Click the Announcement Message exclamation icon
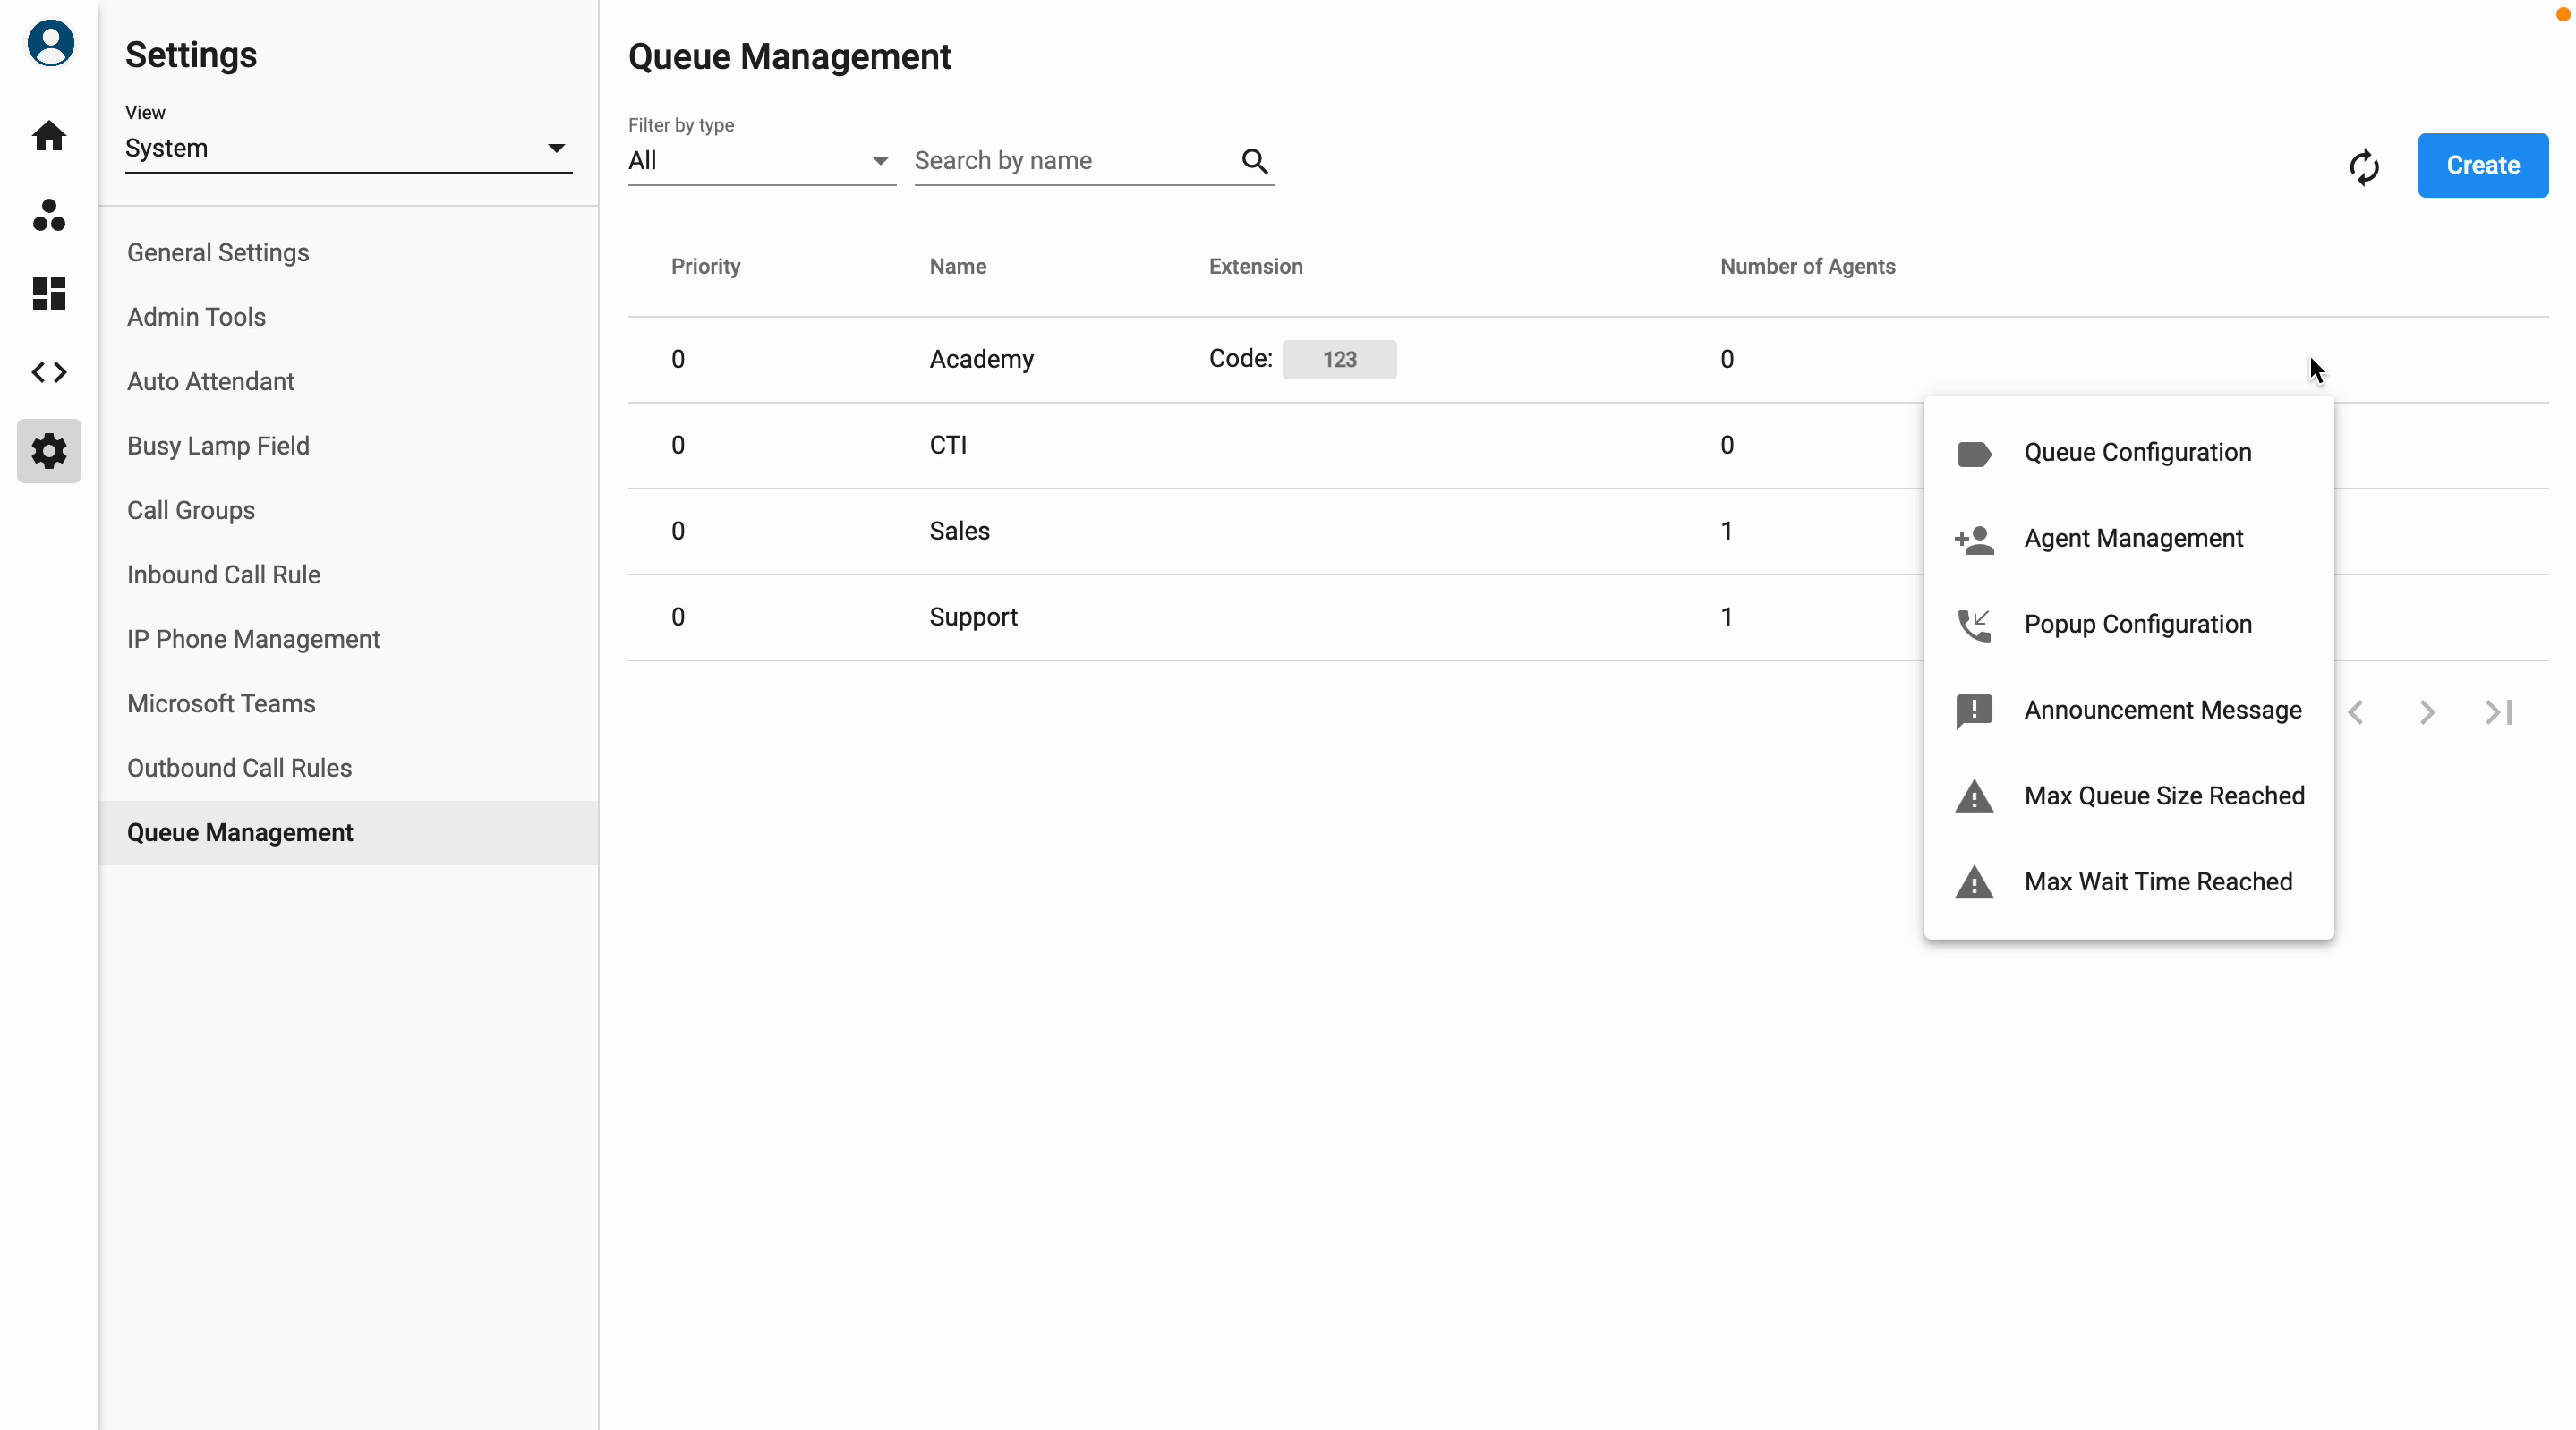 coord(1974,711)
